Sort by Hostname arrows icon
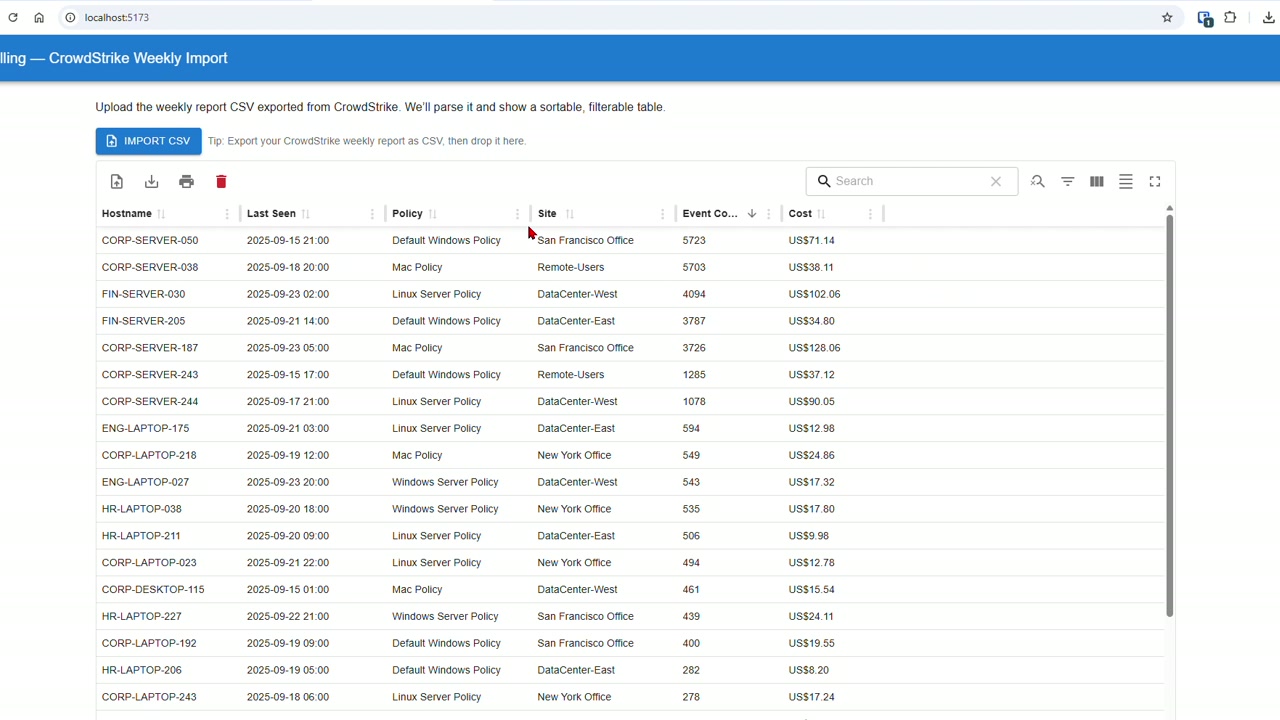Viewport: 1280px width, 720px height. [162, 214]
